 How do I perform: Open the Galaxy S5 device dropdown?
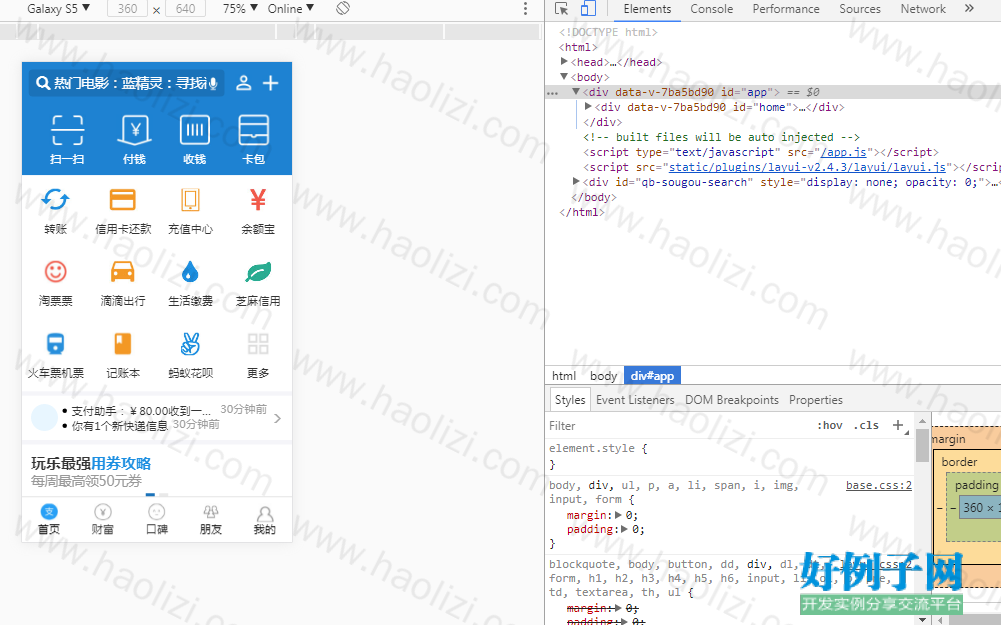click(x=58, y=8)
